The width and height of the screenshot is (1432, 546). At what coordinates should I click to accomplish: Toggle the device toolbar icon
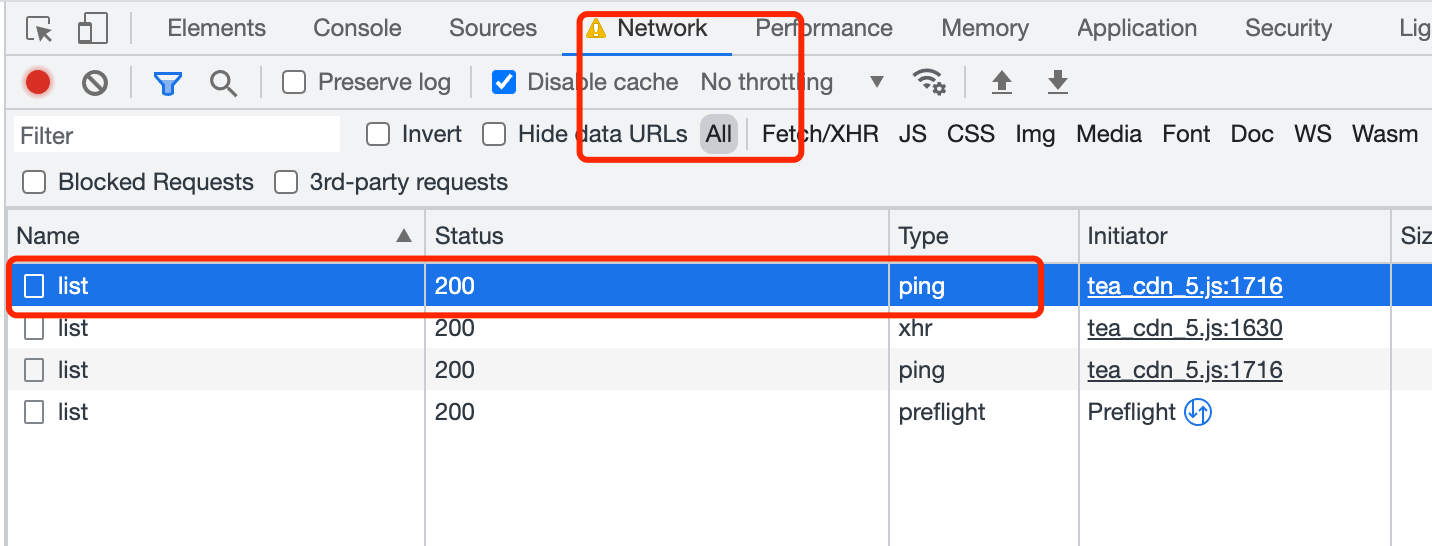(x=92, y=29)
